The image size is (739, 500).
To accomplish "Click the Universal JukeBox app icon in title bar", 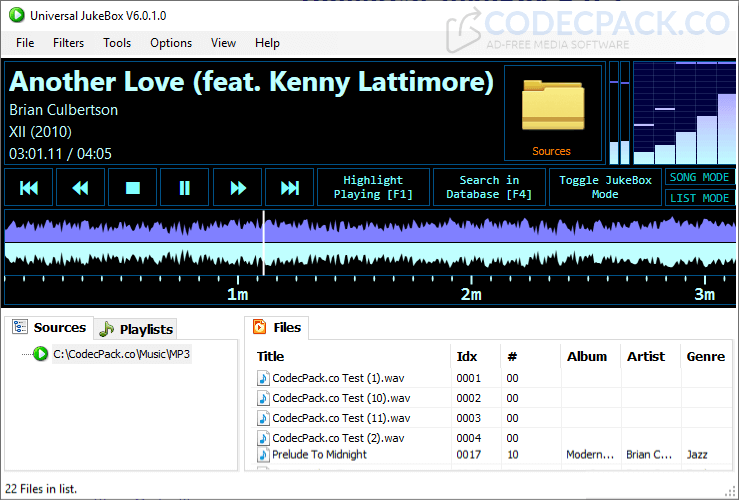I will point(16,15).
